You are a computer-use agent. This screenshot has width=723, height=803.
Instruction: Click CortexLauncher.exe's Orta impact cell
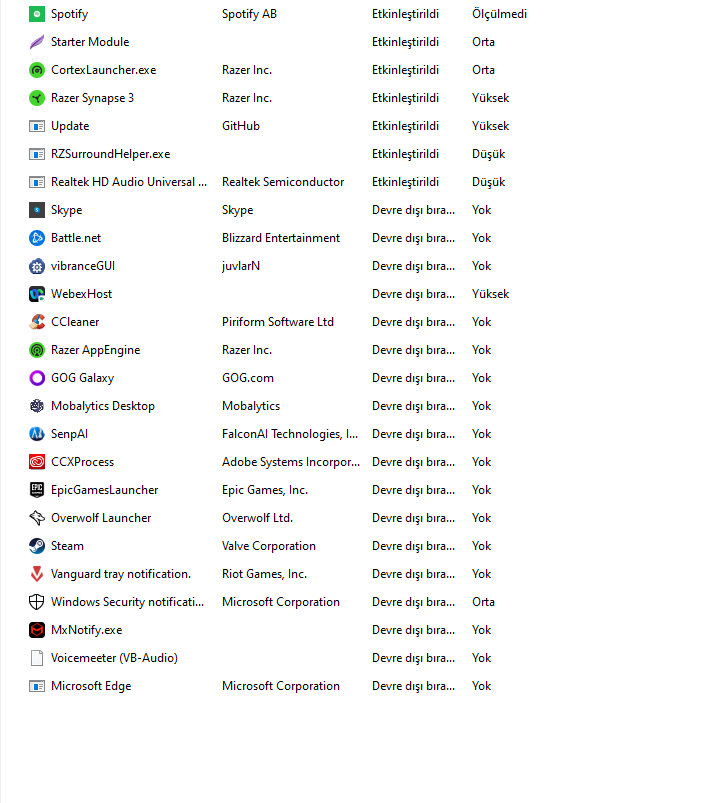coord(483,70)
